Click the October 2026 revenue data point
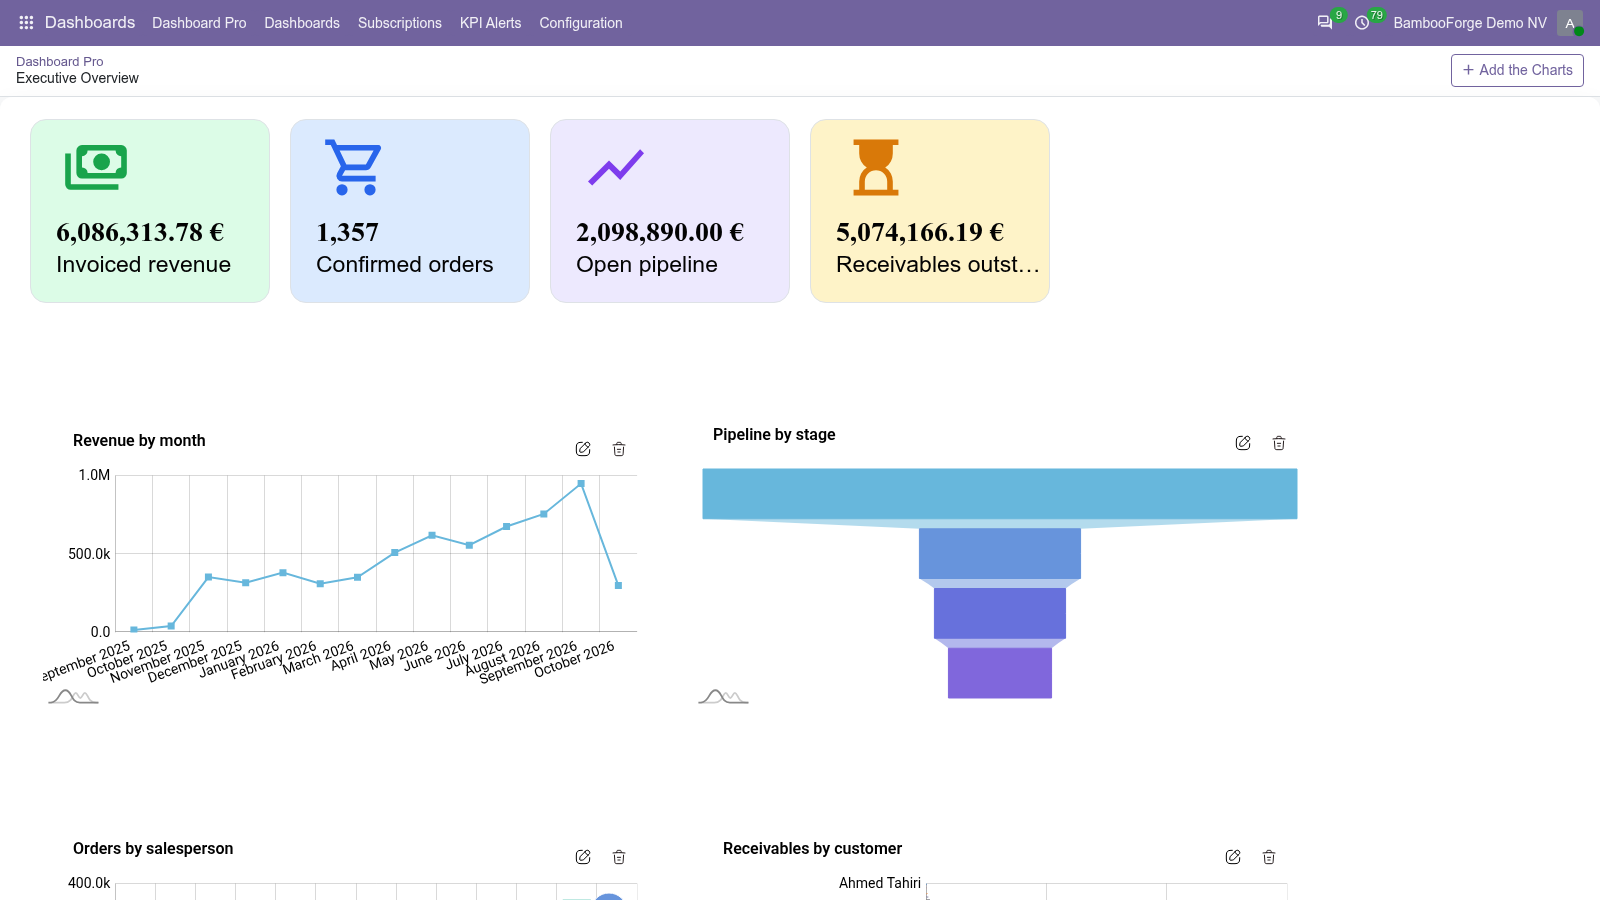Viewport: 1600px width, 900px height. coord(618,585)
